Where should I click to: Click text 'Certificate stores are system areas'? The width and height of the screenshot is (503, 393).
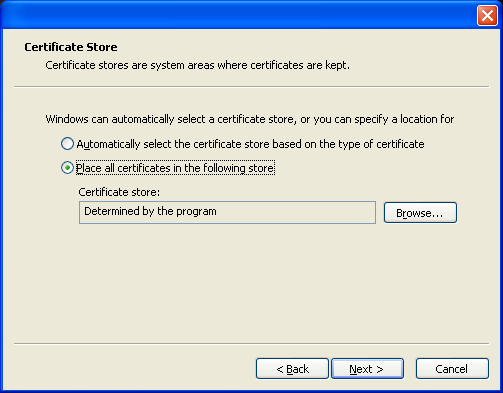pyautogui.click(x=130, y=65)
